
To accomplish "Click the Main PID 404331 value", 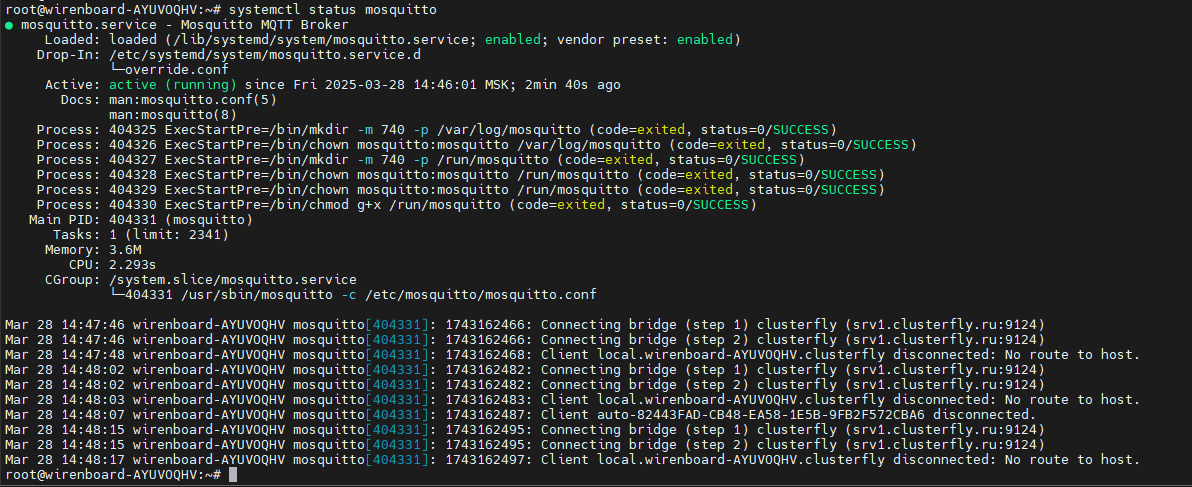I will [x=132, y=220].
